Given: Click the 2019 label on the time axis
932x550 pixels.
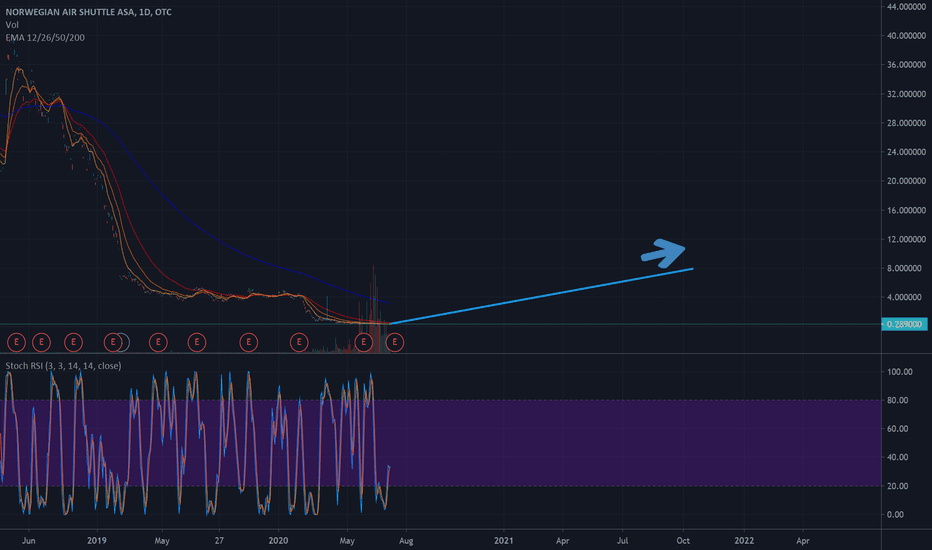Looking at the screenshot, I should point(96,540).
